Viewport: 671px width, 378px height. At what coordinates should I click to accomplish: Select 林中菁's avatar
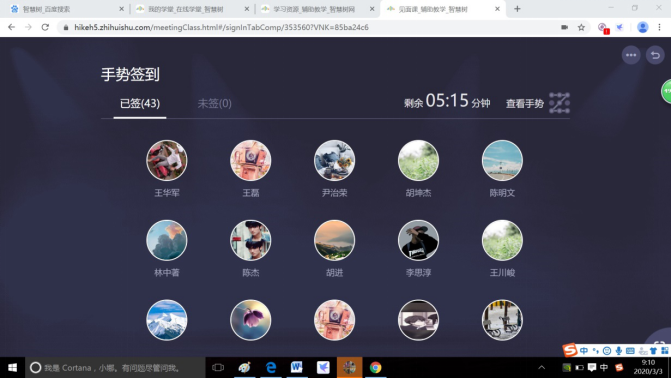167,240
